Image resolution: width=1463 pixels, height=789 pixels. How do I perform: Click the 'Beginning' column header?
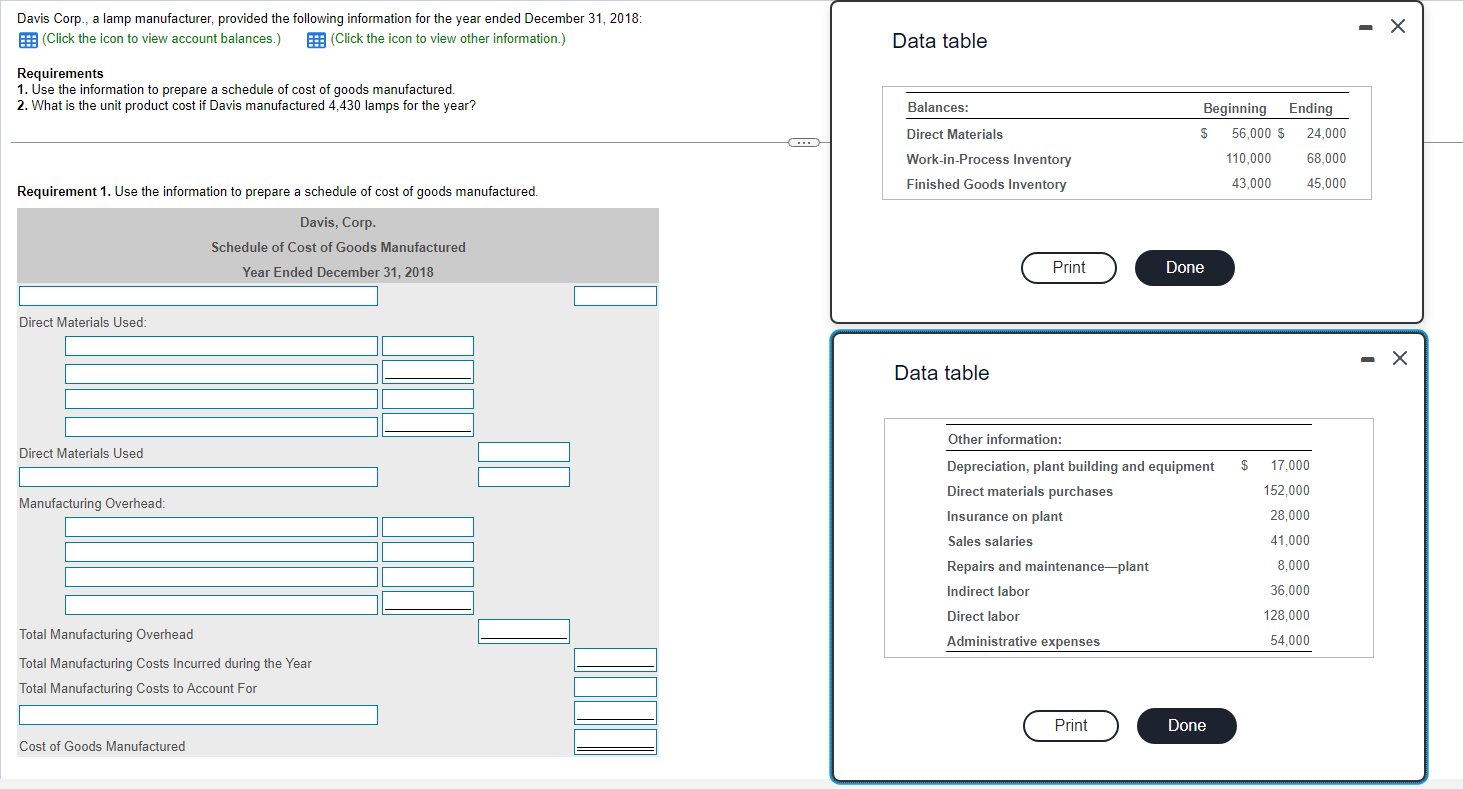click(x=1234, y=108)
